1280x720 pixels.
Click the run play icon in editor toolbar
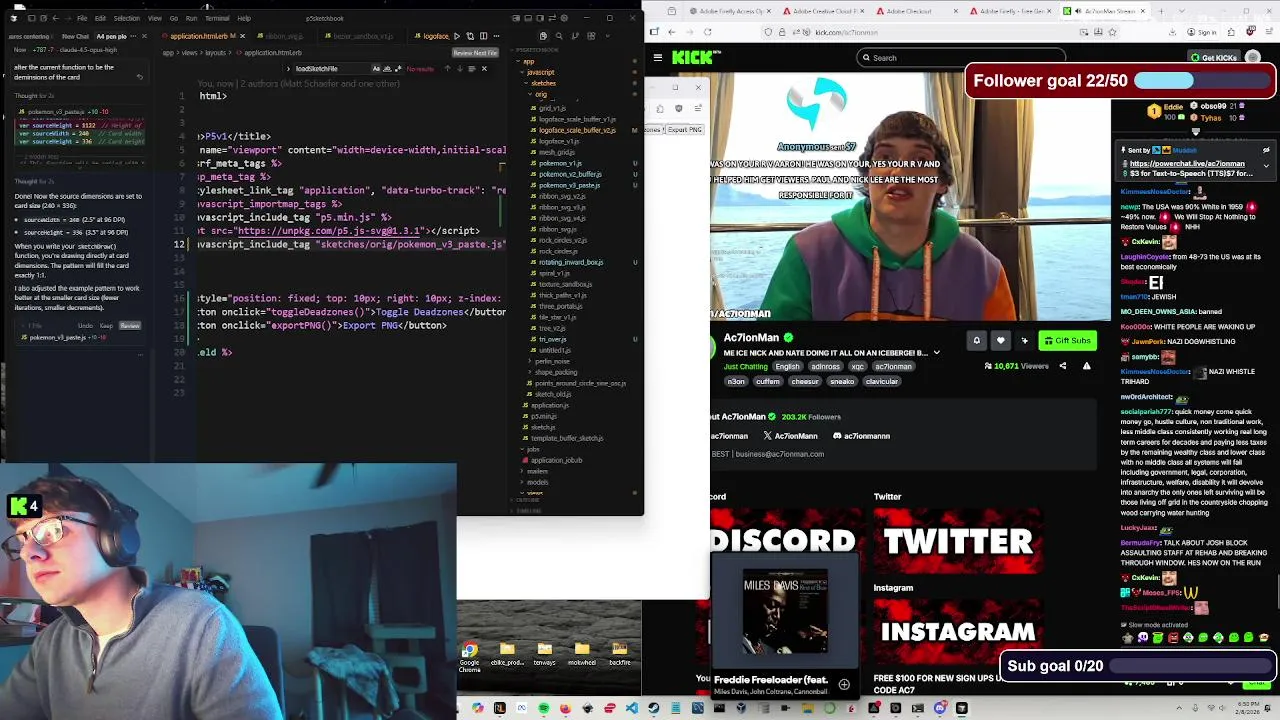(x=457, y=36)
